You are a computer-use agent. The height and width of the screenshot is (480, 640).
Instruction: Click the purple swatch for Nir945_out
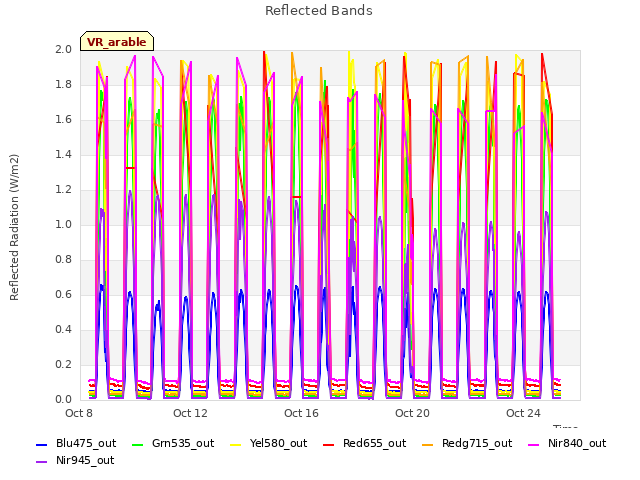[x=42, y=462]
